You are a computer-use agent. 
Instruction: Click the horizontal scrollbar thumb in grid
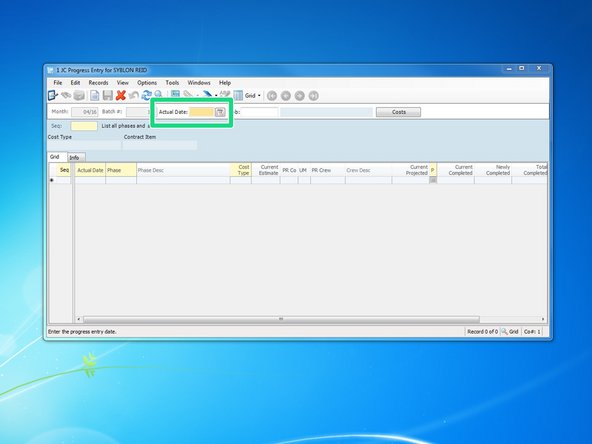pos(281,319)
